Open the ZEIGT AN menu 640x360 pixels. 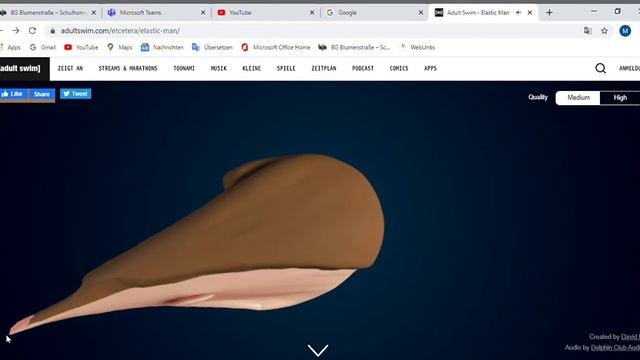tap(70, 69)
